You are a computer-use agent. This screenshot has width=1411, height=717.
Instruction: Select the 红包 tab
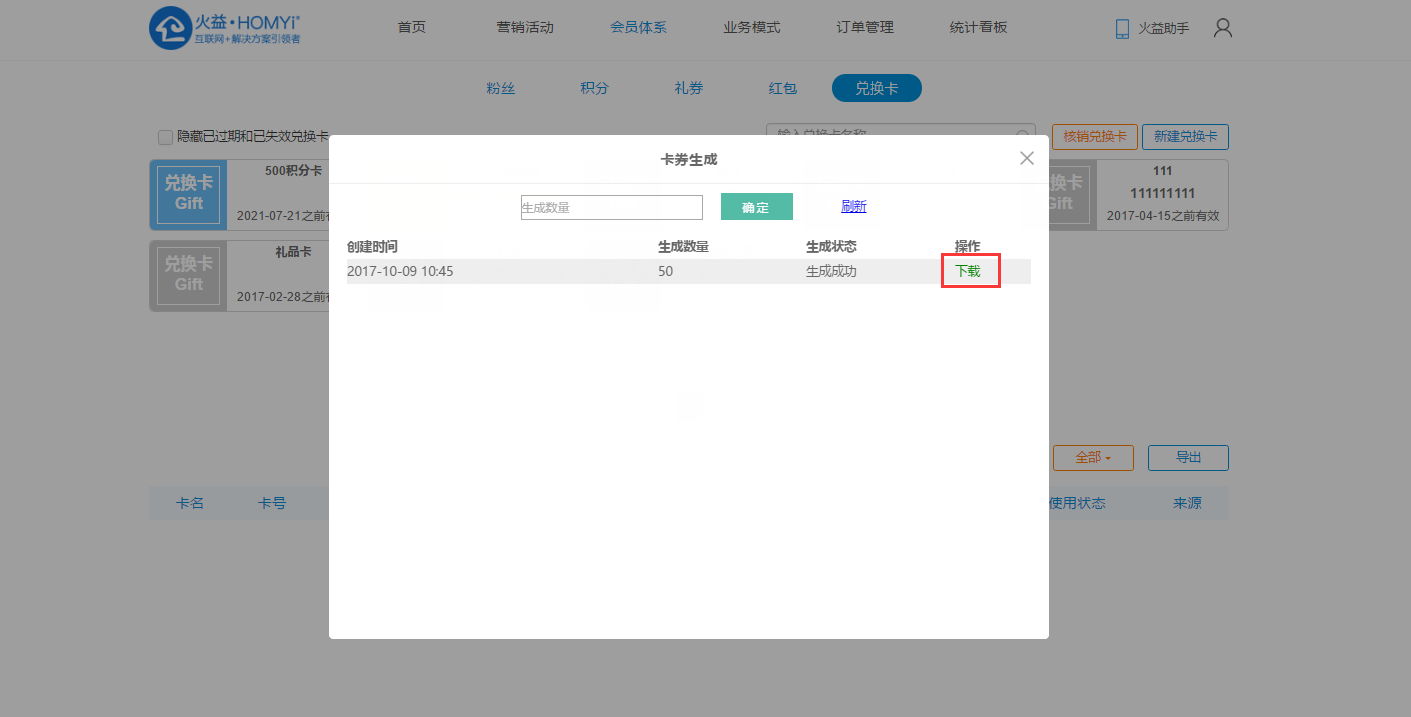pyautogui.click(x=782, y=88)
